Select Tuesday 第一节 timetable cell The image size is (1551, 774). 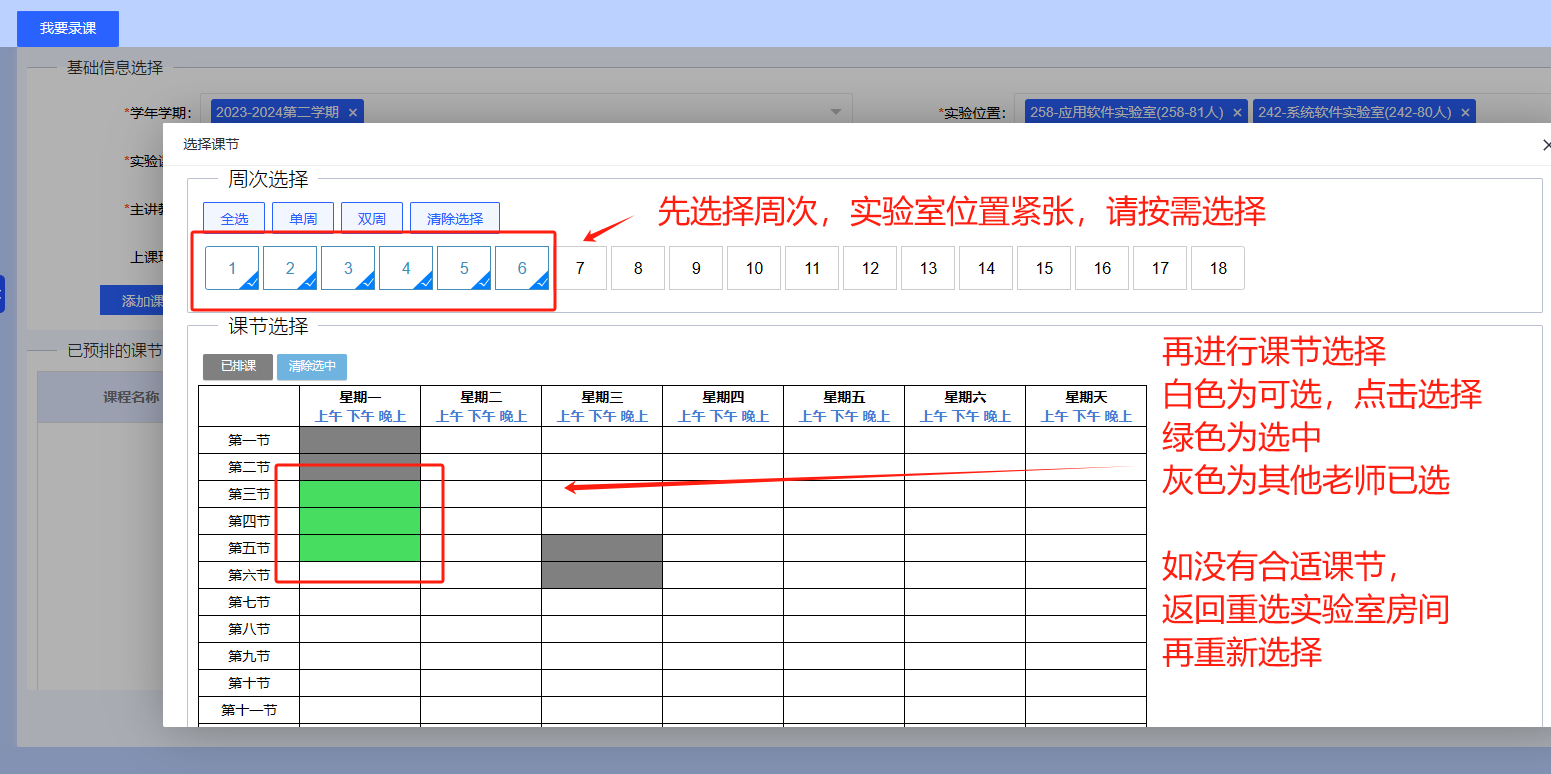(480, 440)
